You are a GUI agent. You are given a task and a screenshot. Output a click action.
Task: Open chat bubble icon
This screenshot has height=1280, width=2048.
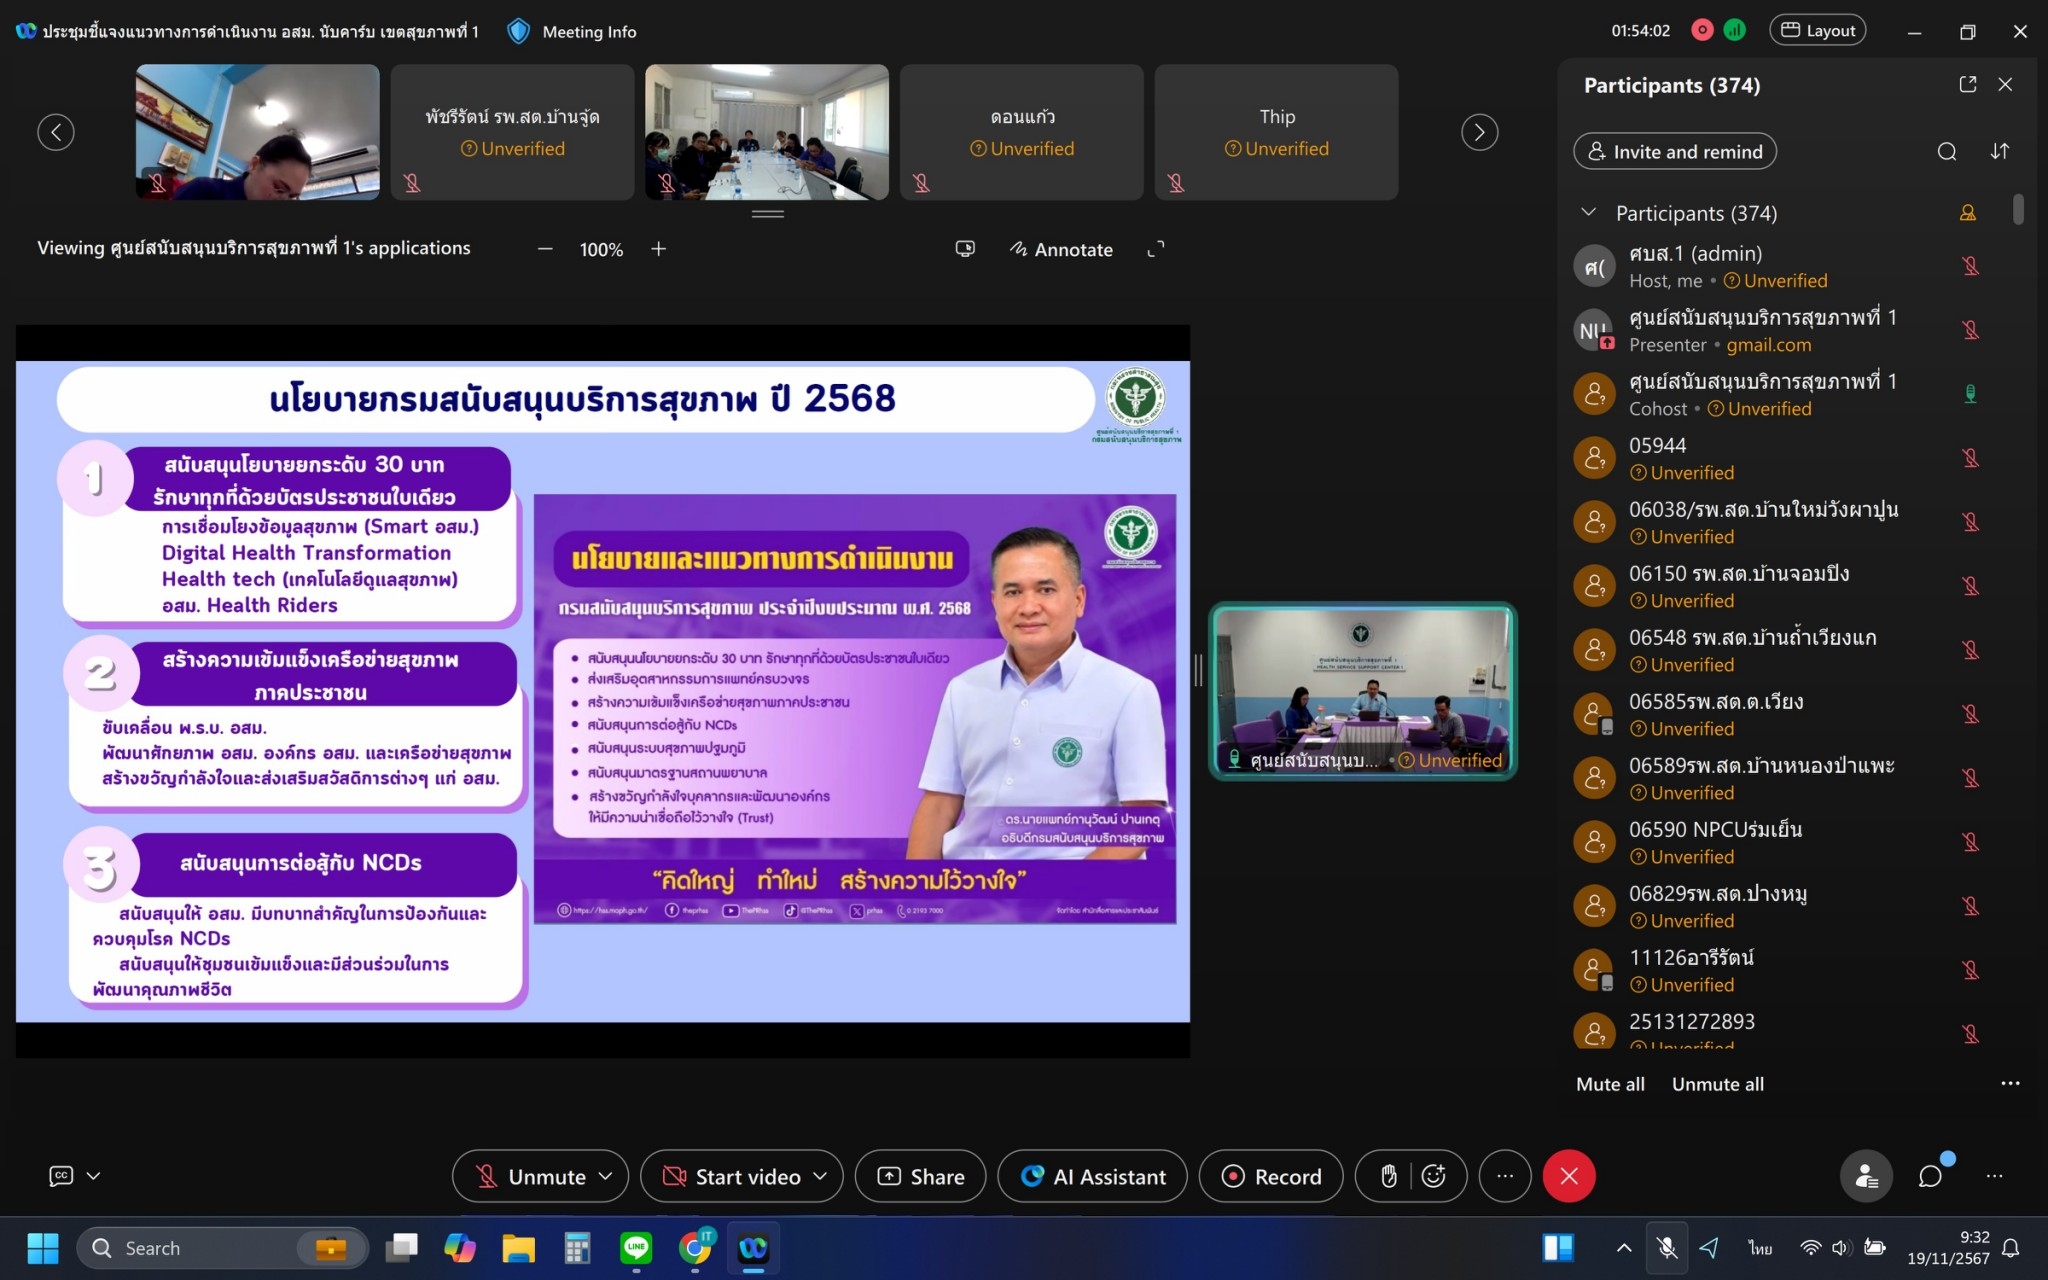(1930, 1176)
